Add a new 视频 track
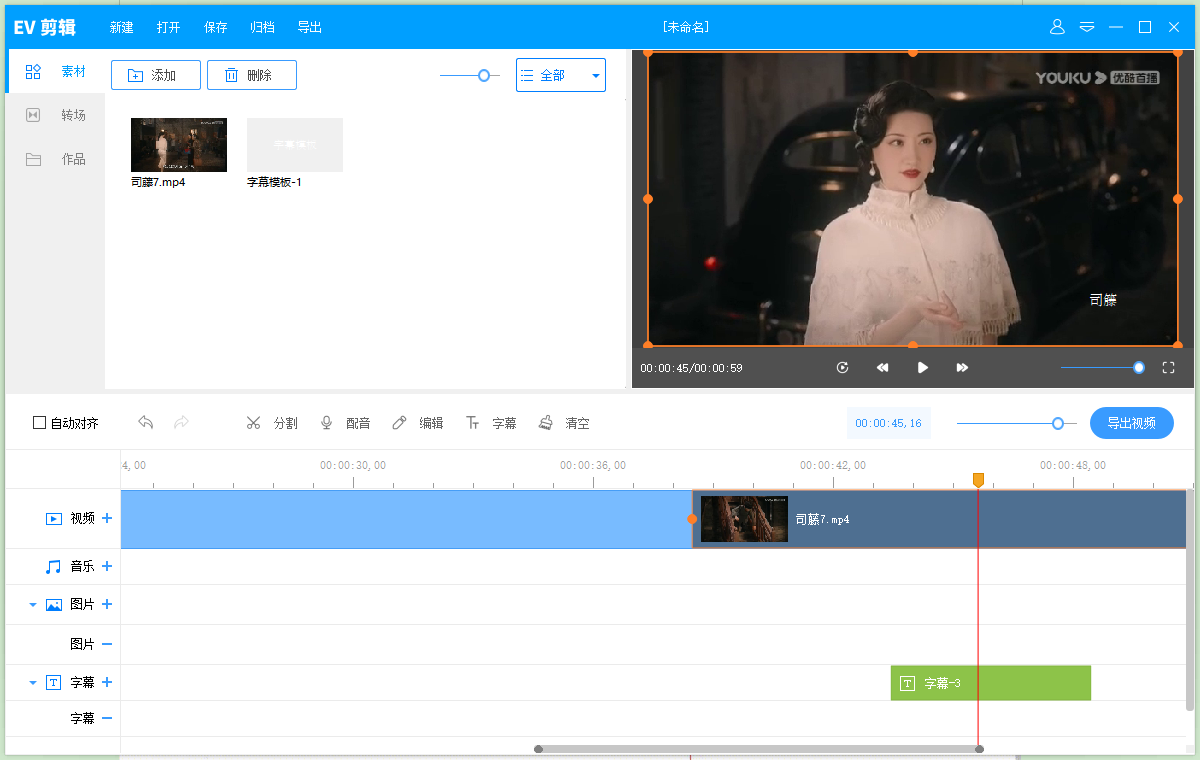 (x=107, y=518)
